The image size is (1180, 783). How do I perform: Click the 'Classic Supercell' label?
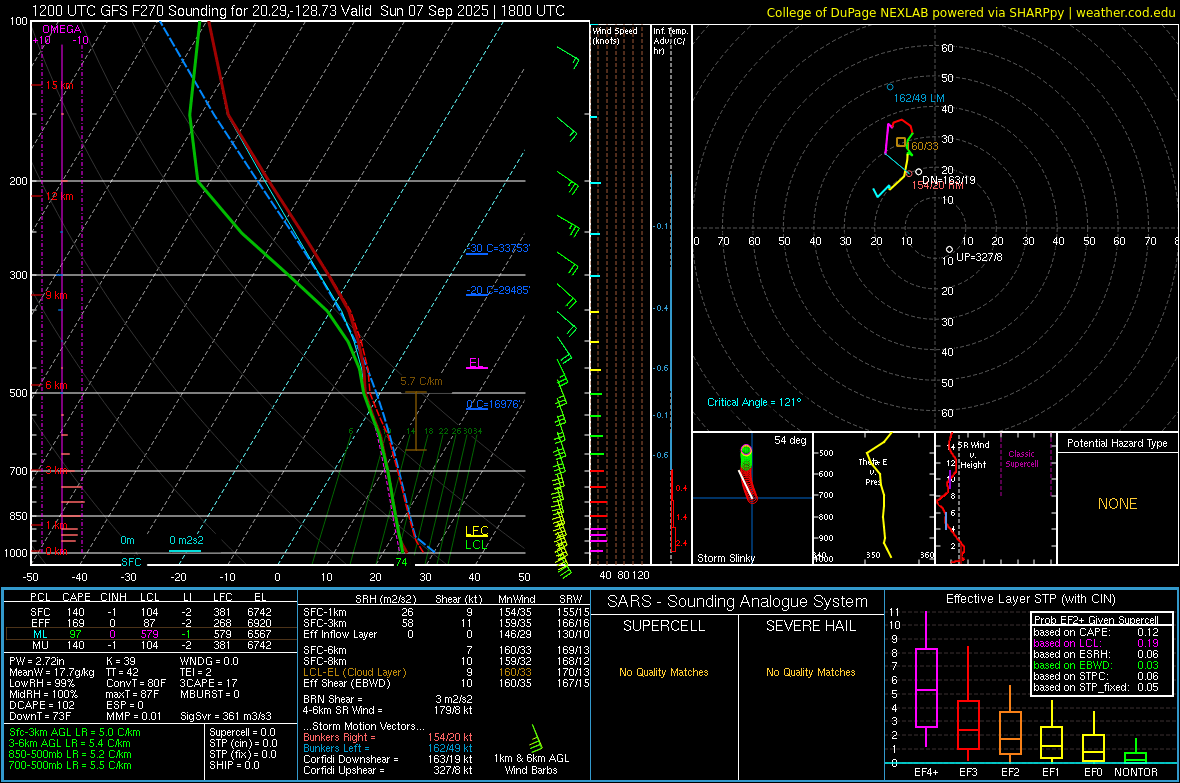click(1021, 459)
